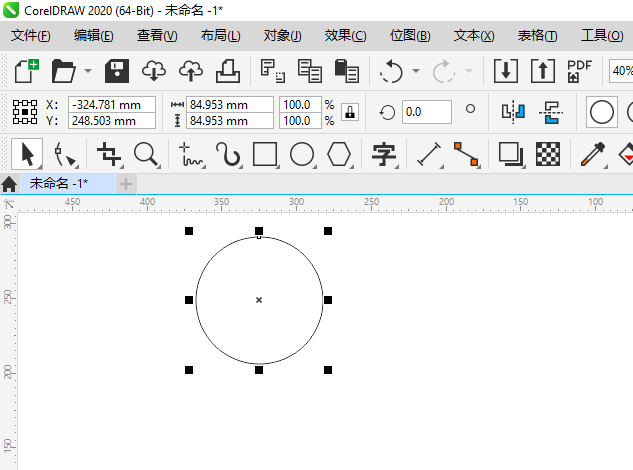Cut the selection with the Cut icon

[273, 71]
